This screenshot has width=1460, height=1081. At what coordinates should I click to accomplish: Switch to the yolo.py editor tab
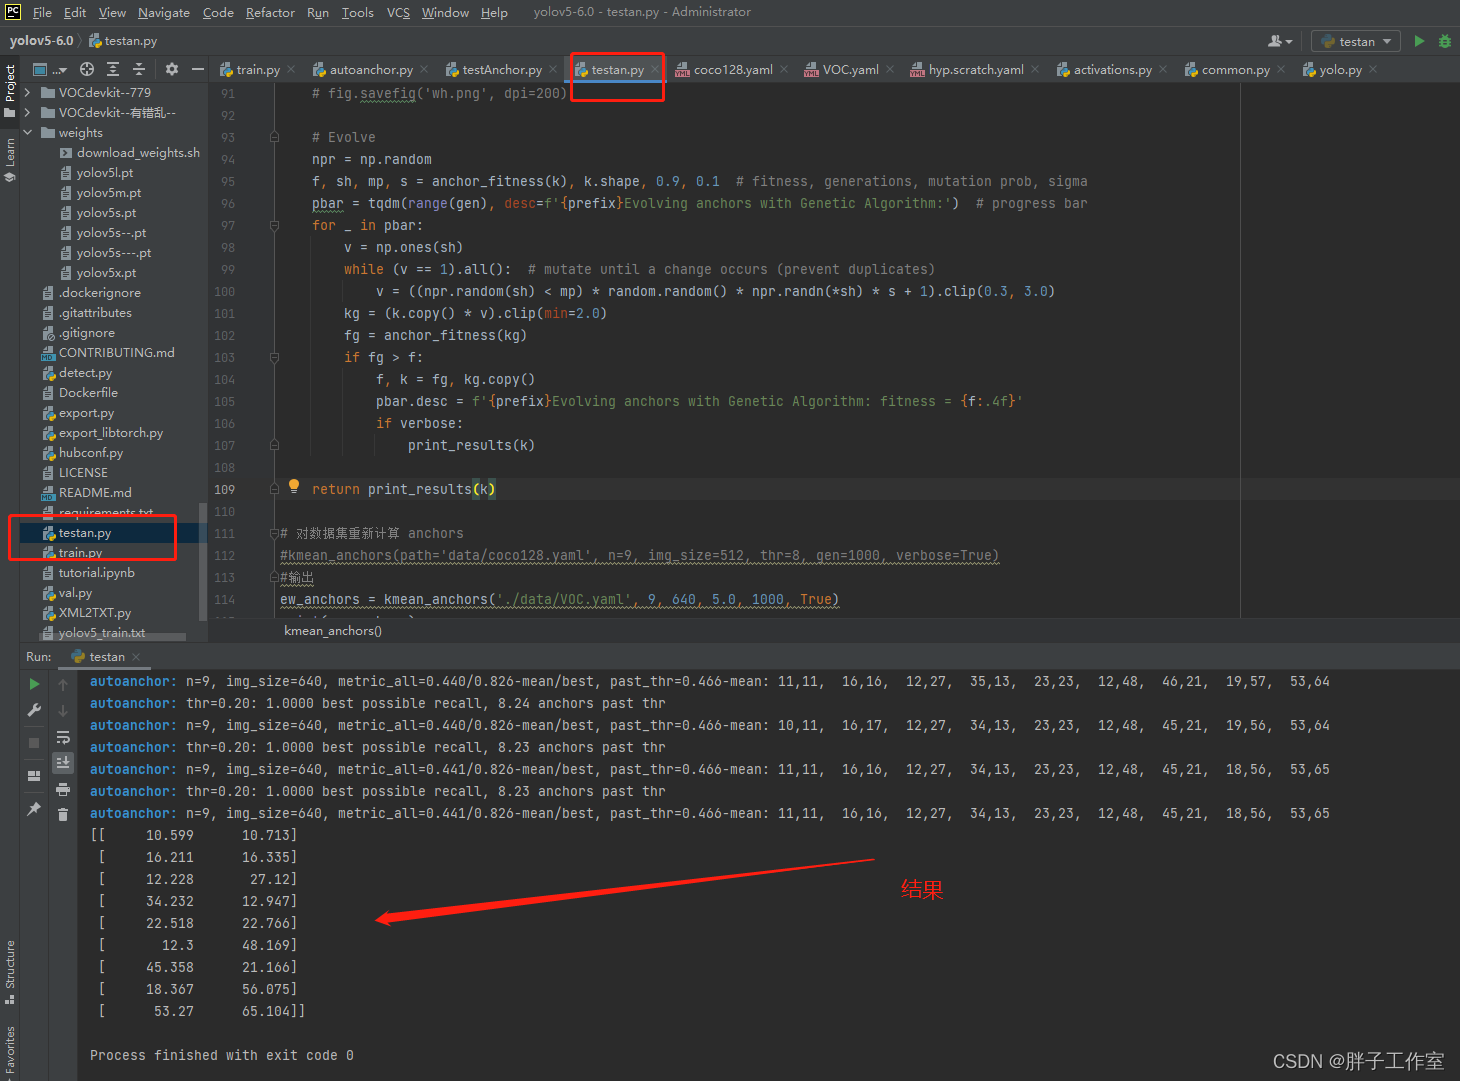tap(1340, 69)
